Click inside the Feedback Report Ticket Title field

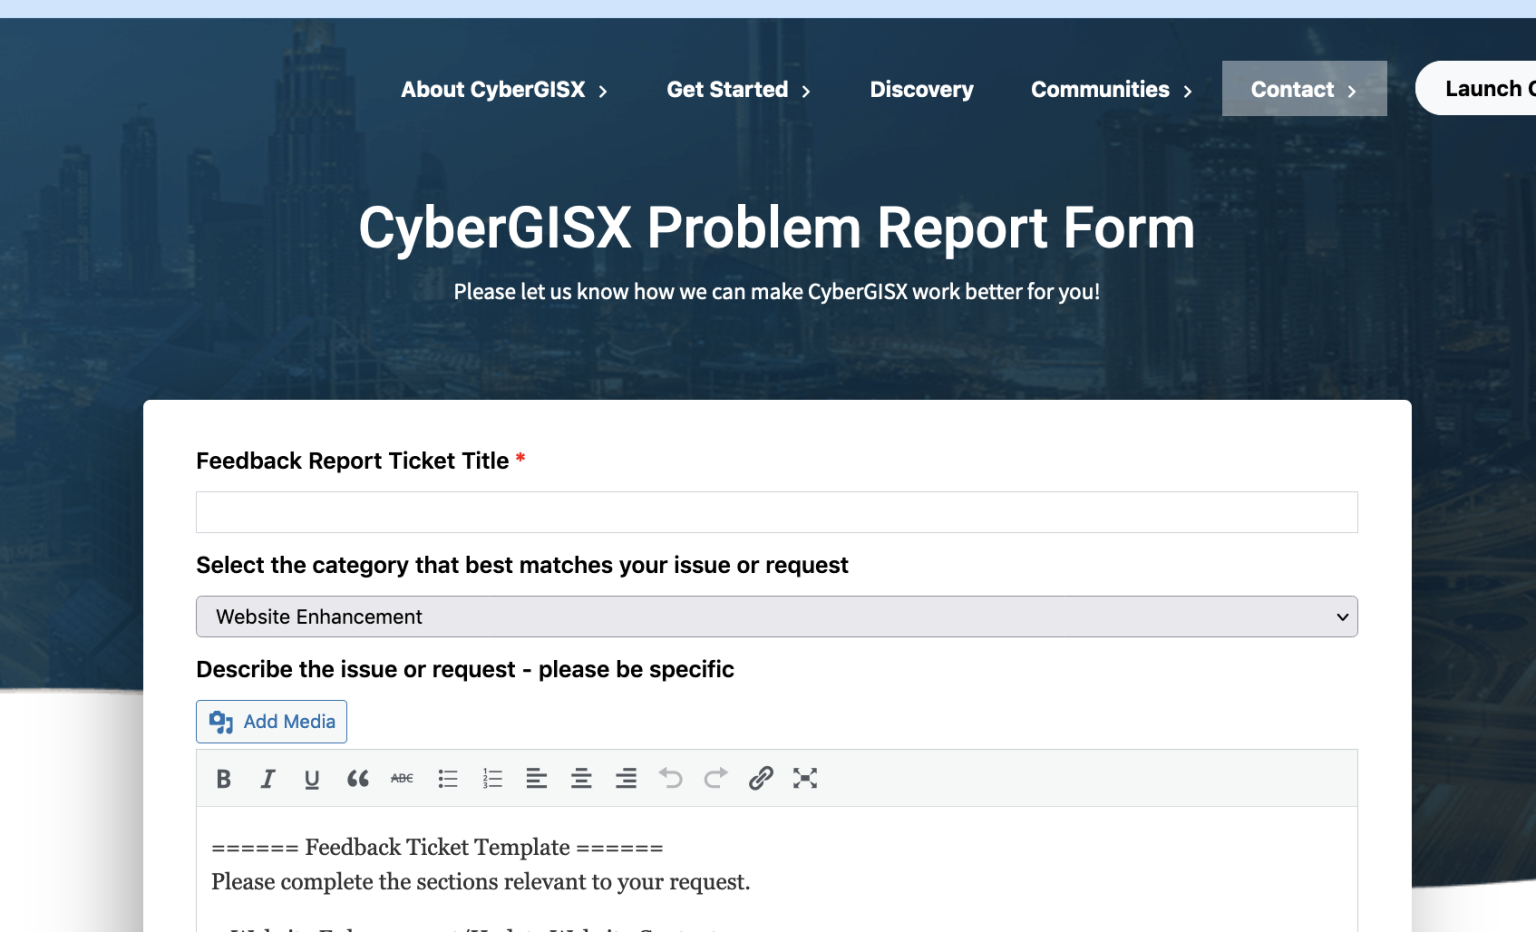(x=776, y=511)
